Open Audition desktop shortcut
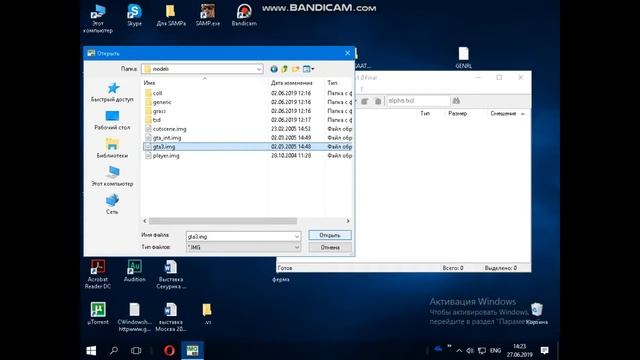This screenshot has height=360, width=640. pos(134,271)
